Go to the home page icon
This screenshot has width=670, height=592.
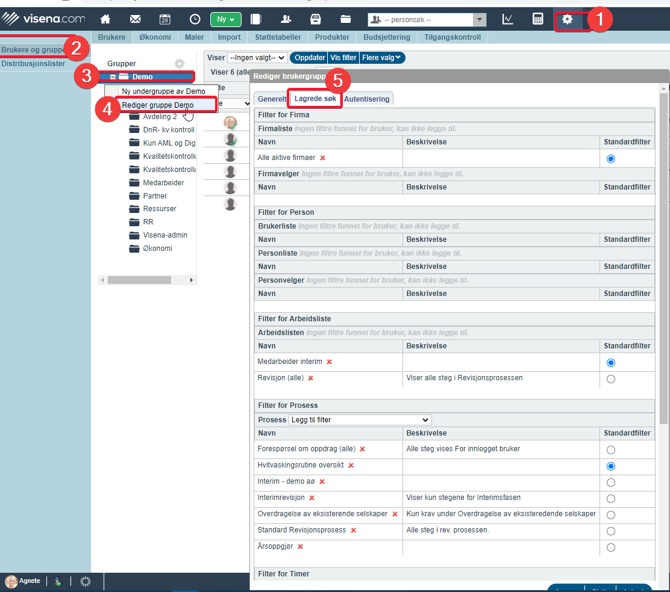tap(105, 19)
